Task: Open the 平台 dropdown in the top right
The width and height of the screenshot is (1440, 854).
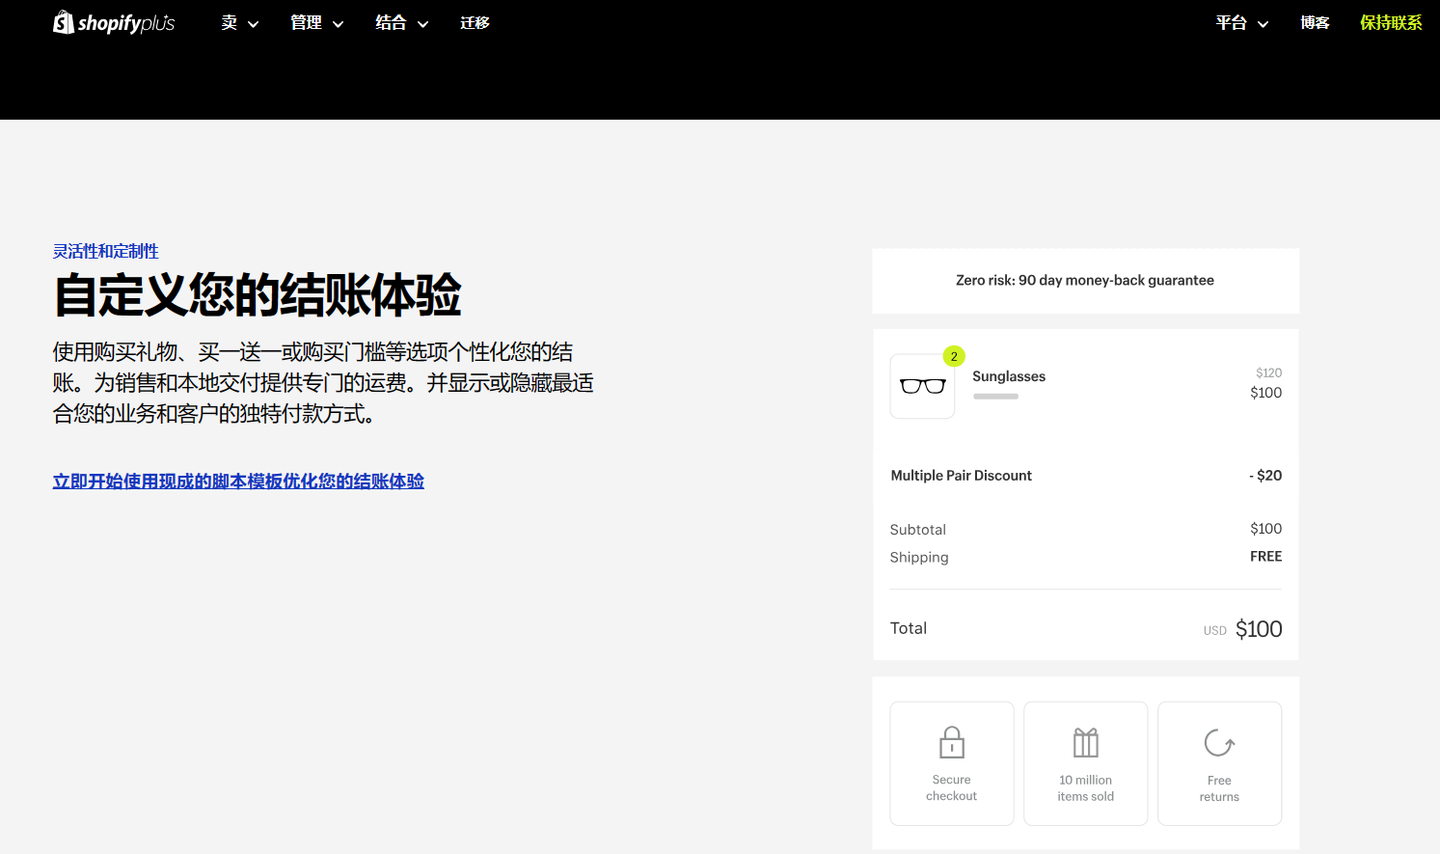Action: 1241,22
